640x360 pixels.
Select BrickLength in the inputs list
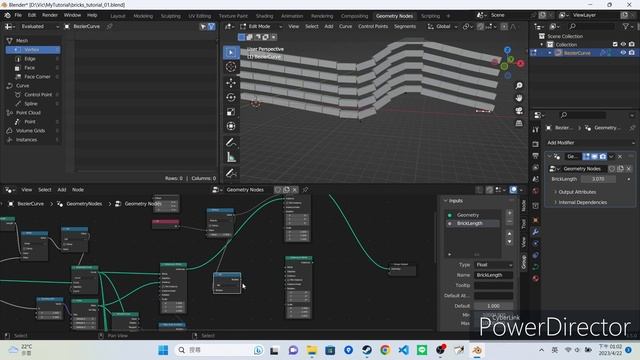point(473,224)
